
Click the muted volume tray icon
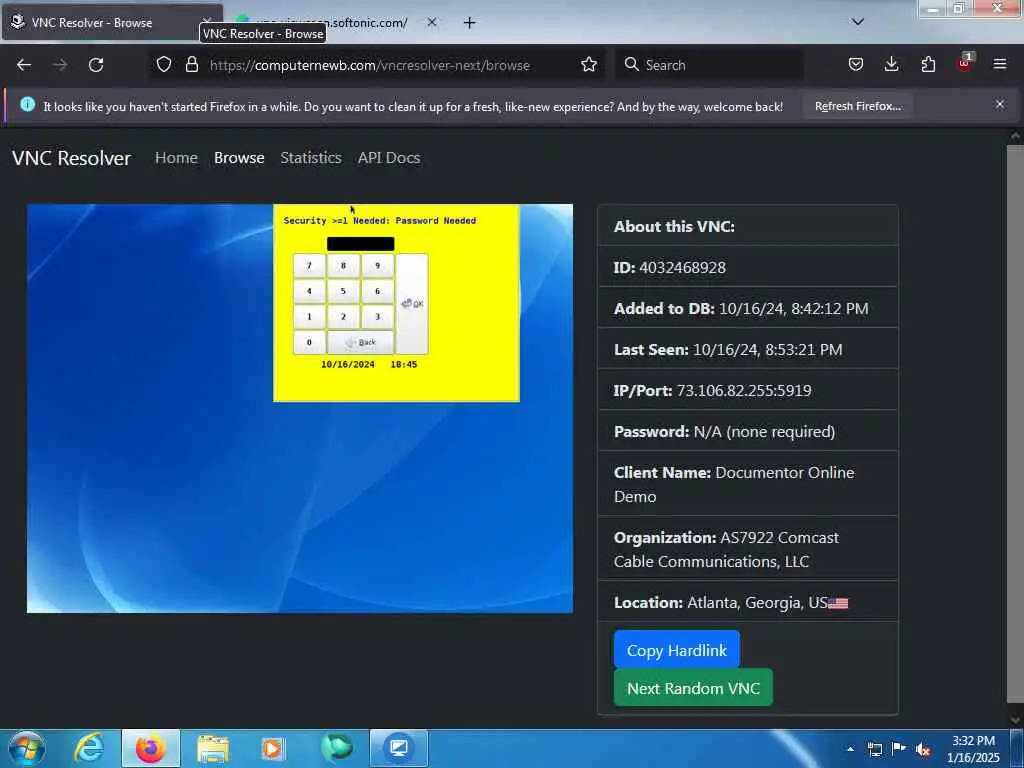pos(923,750)
